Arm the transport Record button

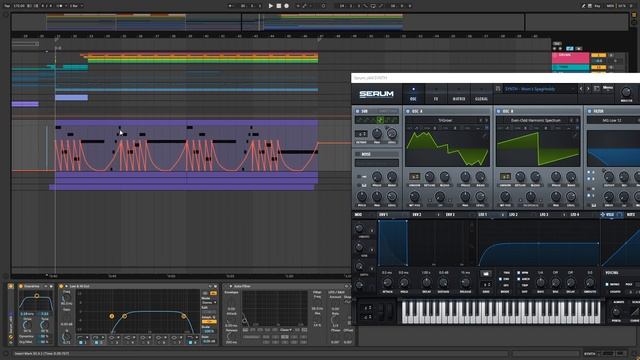click(x=287, y=6)
